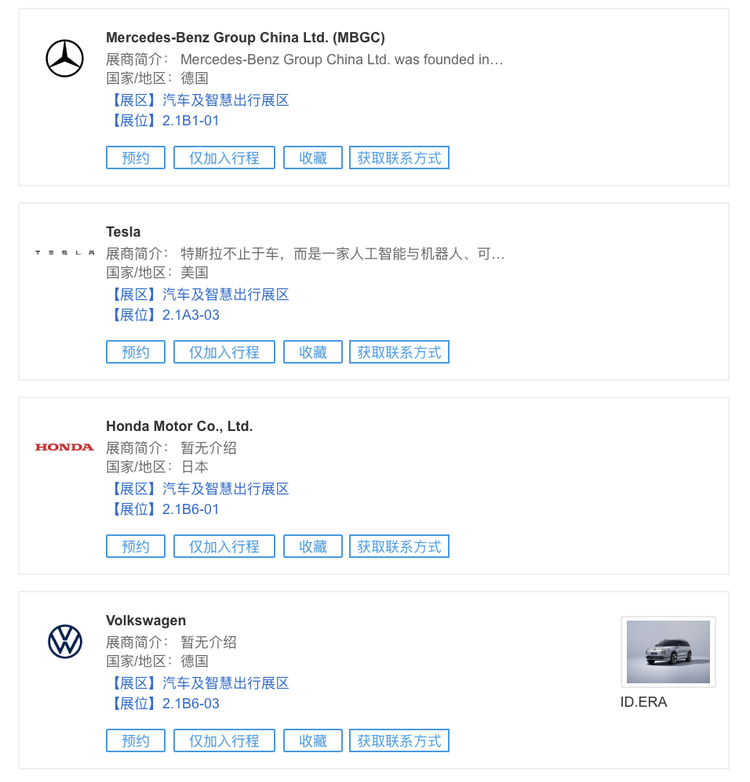Screen dimensions: 750x782
Task: Favorite (收藏) the Mercedes-Benz exhibitor
Action: pyautogui.click(x=313, y=158)
